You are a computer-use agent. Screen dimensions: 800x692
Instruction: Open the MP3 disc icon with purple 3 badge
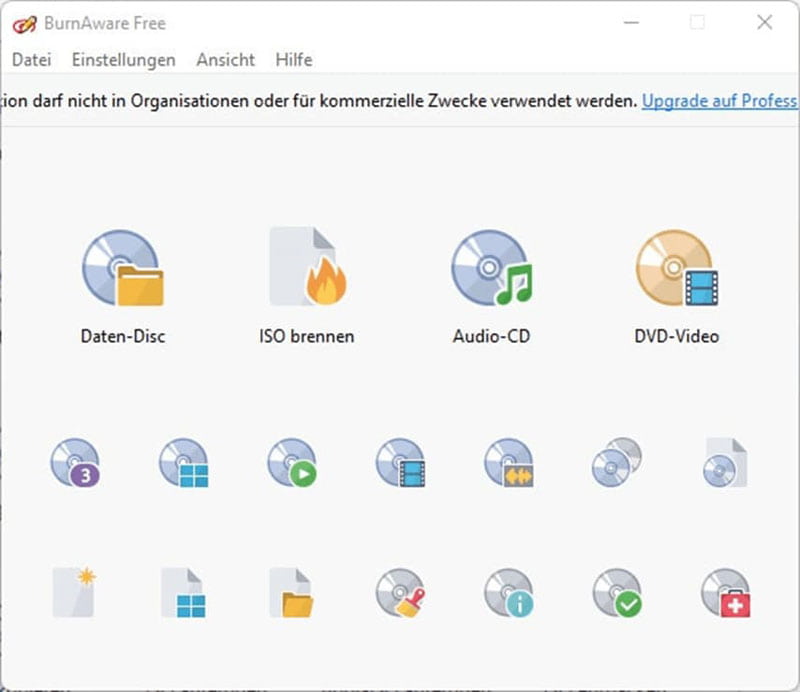pos(75,463)
